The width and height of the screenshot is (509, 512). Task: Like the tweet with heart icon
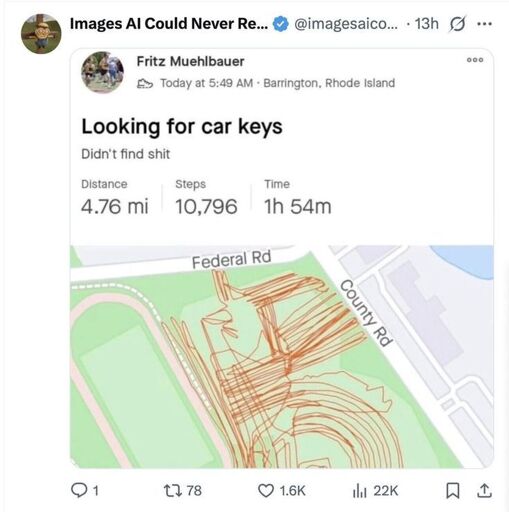tap(266, 491)
